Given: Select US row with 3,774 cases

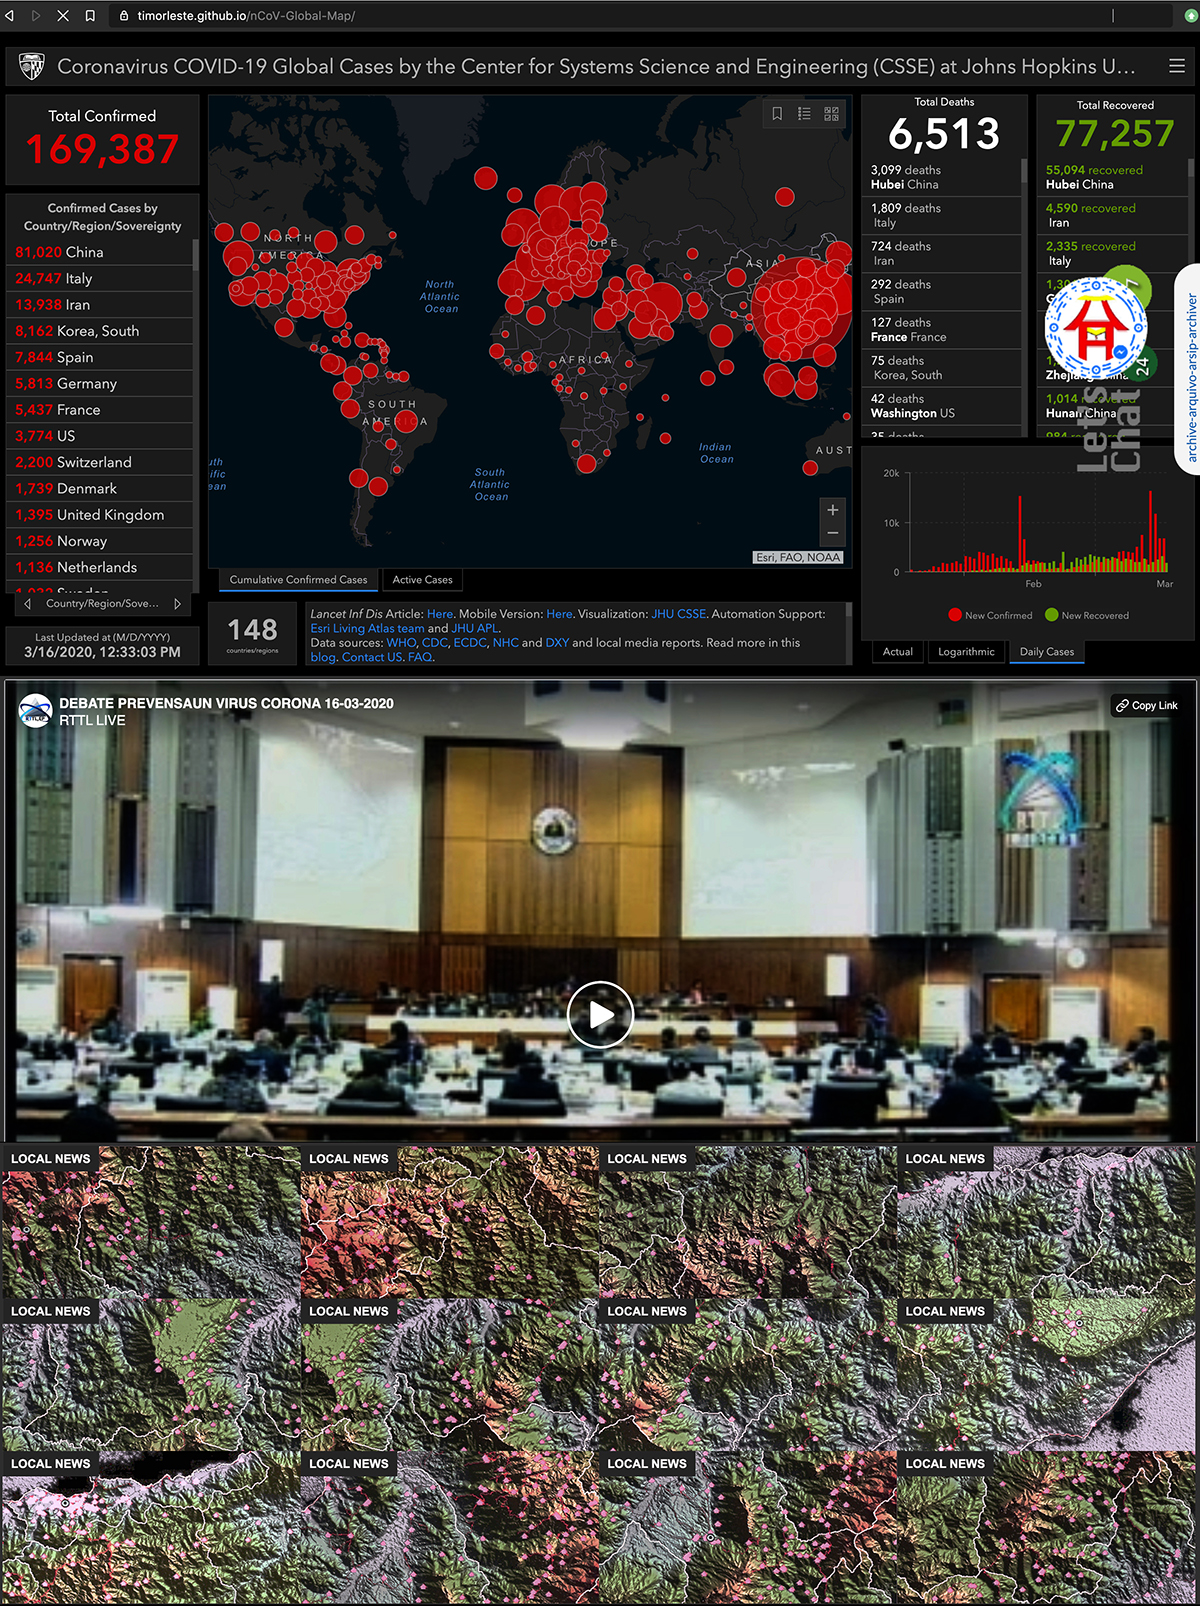Looking at the screenshot, I should pos(99,436).
